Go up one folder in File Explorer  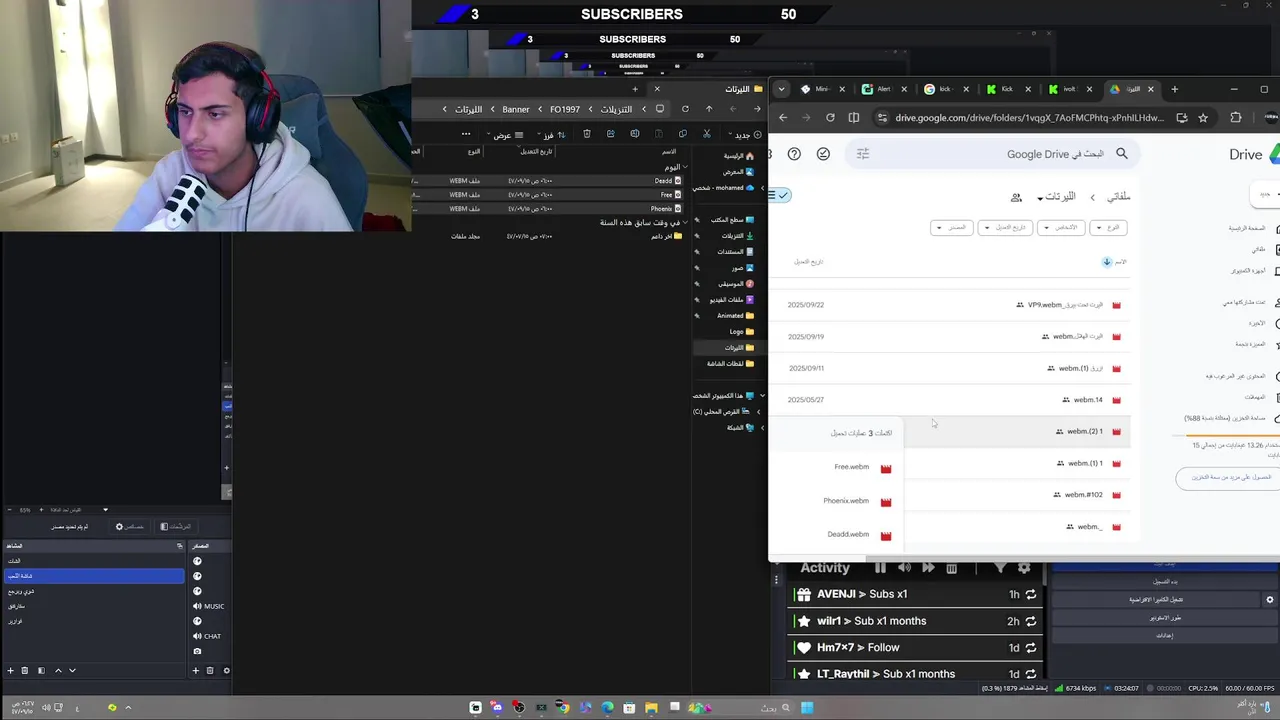coord(709,109)
